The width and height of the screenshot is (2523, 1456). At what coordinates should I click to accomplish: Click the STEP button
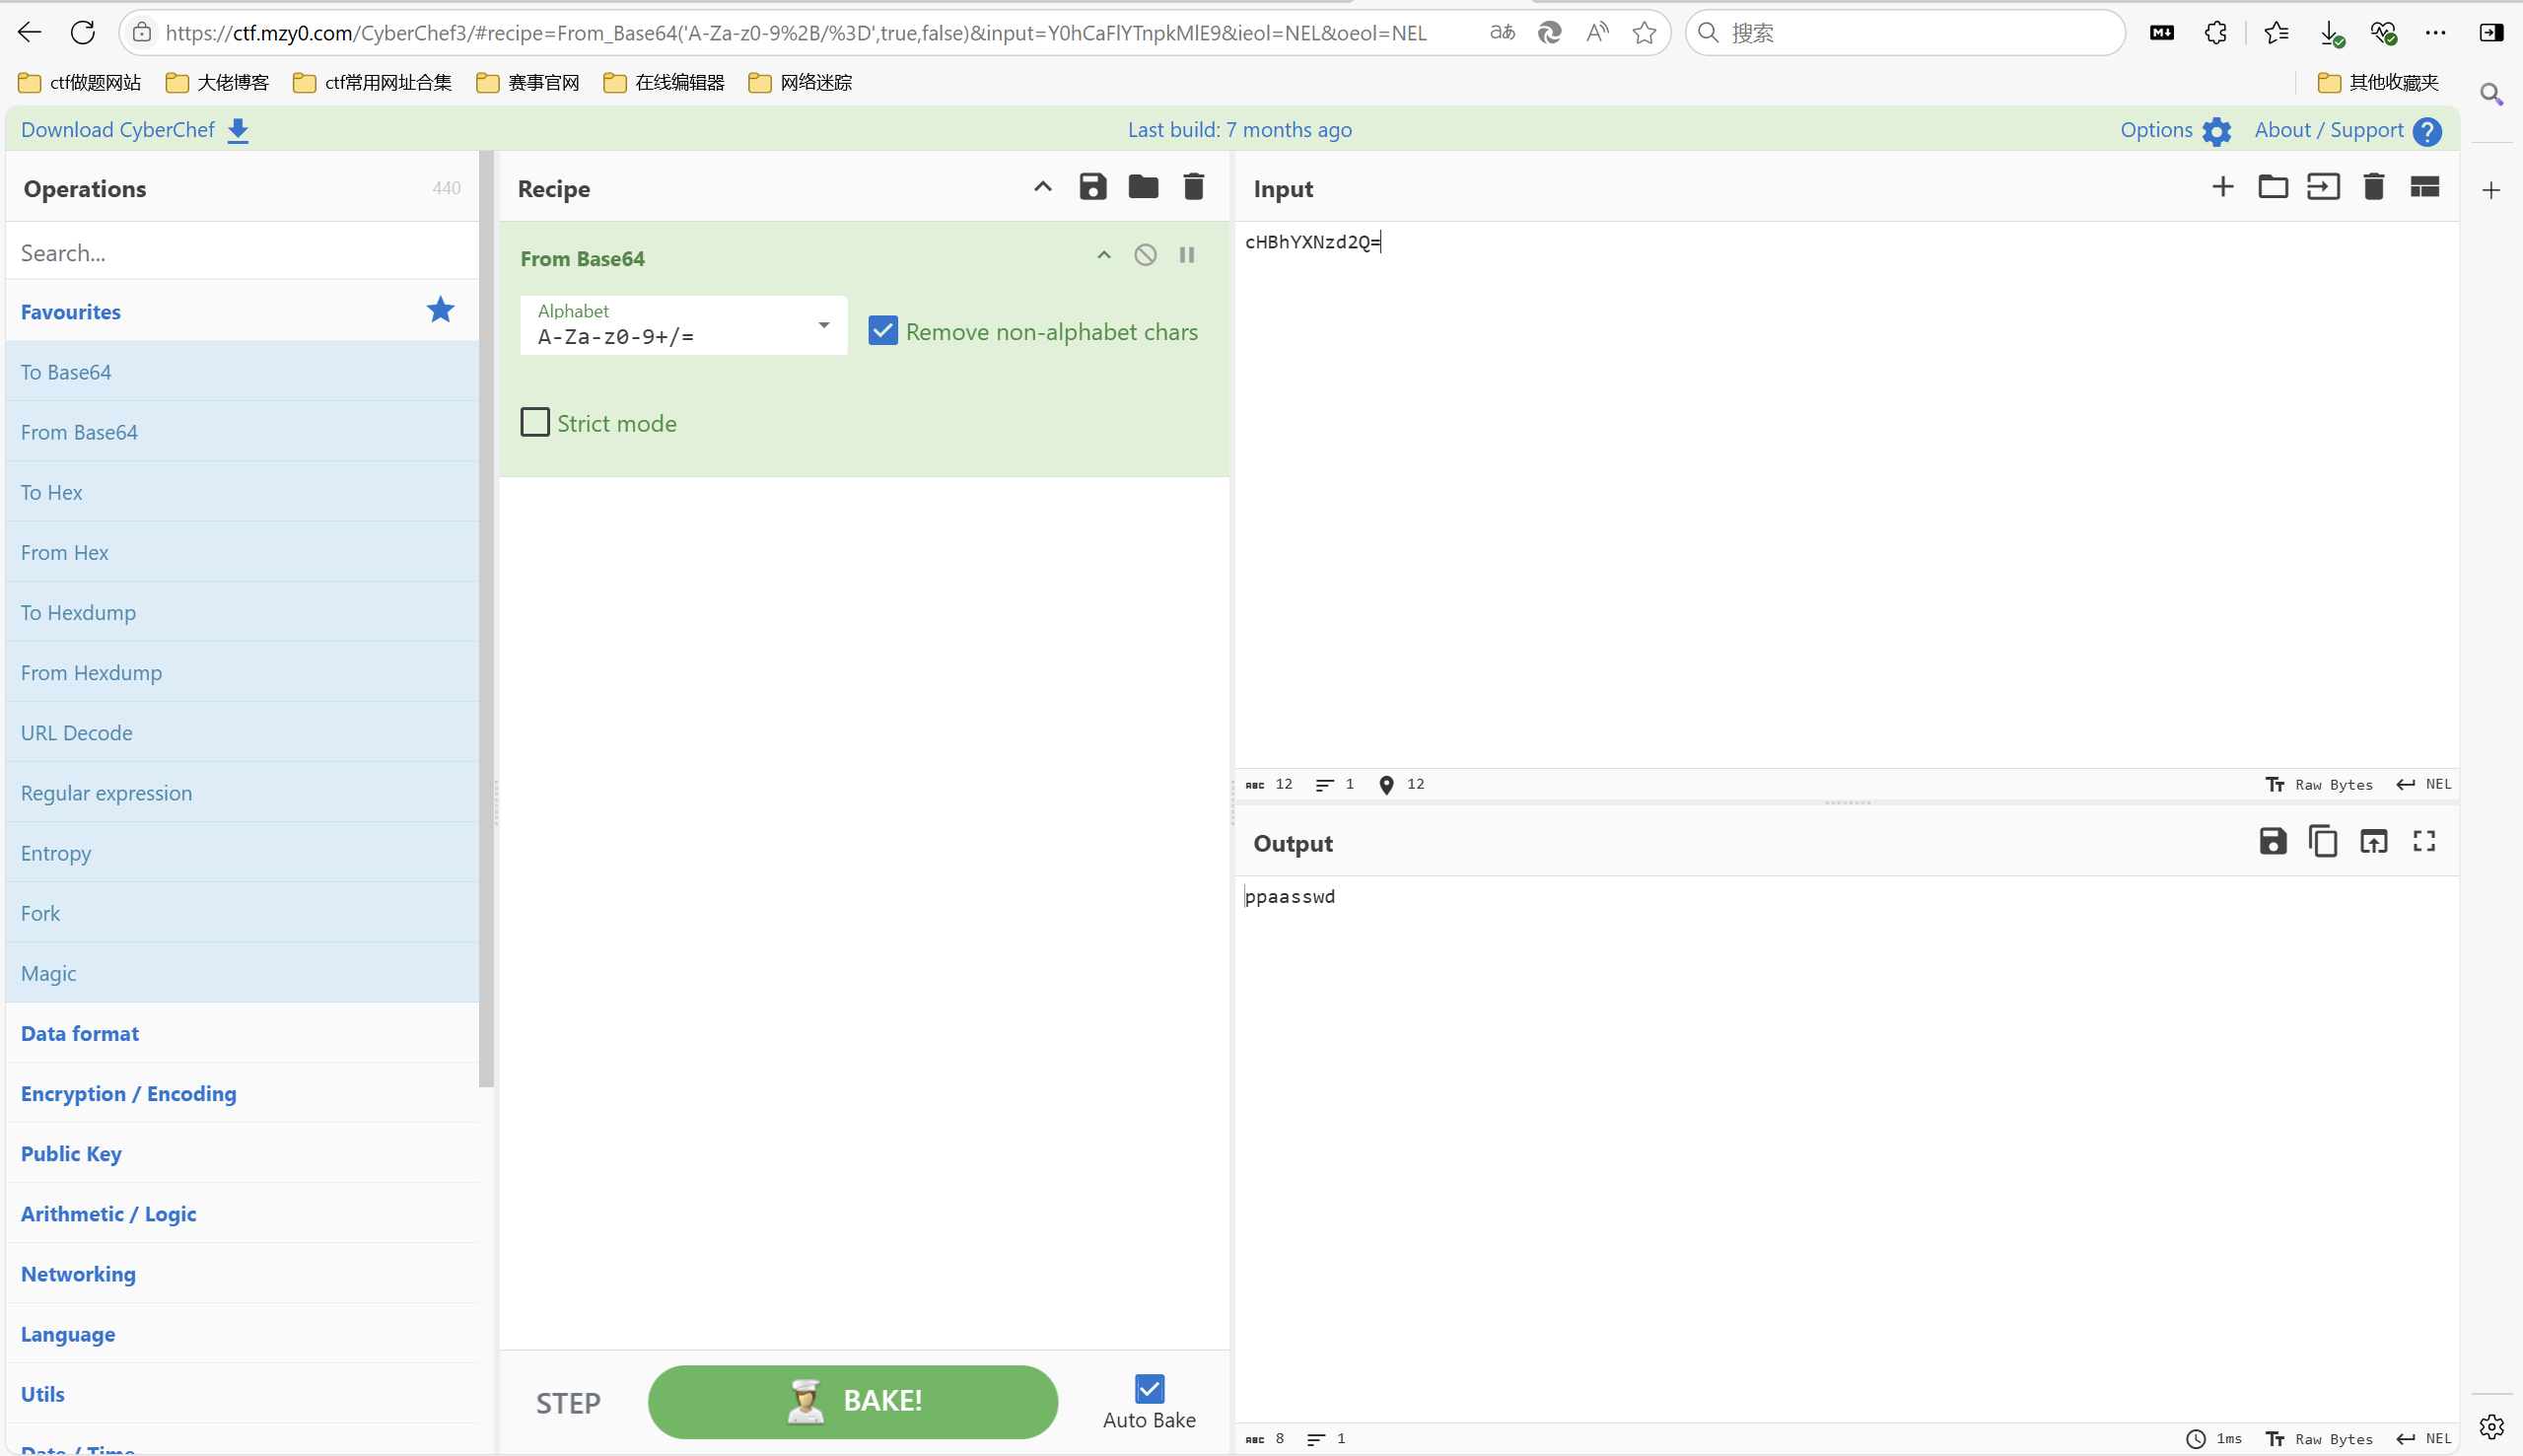(568, 1403)
